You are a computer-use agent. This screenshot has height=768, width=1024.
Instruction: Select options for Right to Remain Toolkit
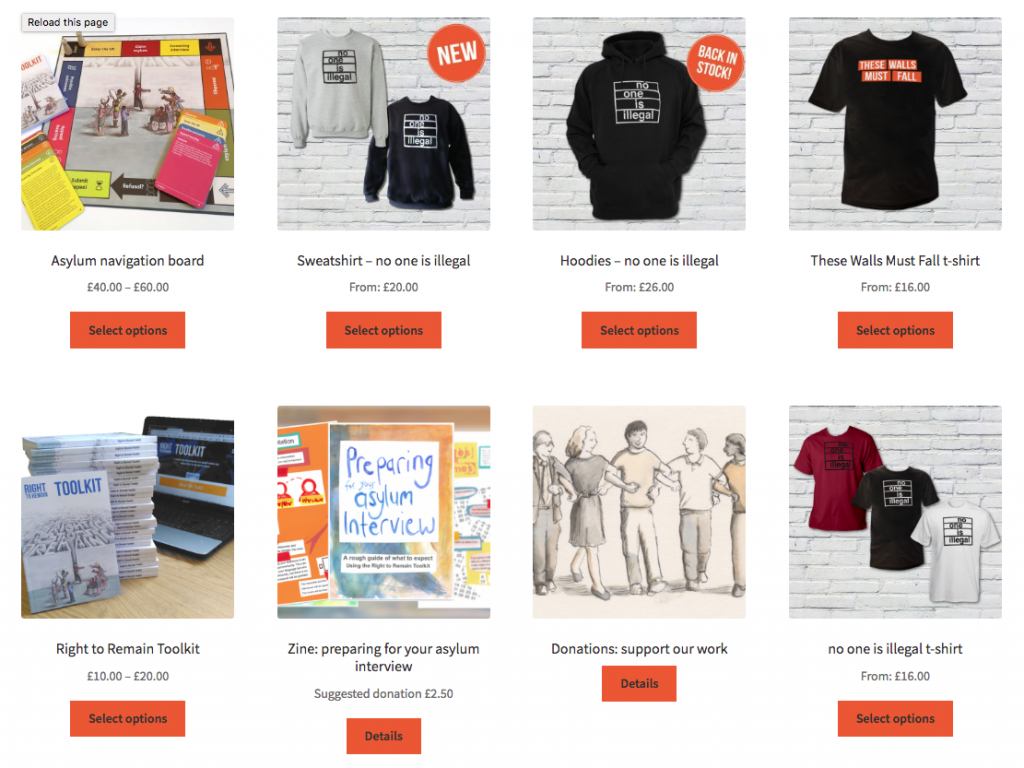(127, 718)
